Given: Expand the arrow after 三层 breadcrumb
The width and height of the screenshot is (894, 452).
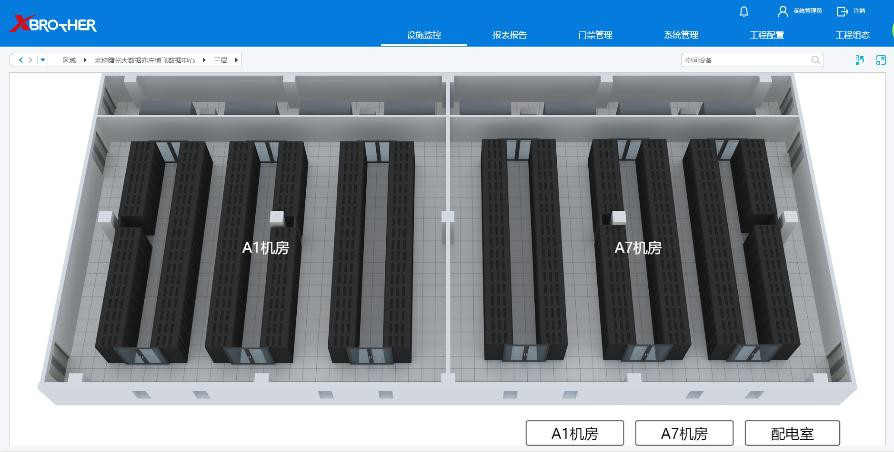Looking at the screenshot, I should click(x=236, y=60).
